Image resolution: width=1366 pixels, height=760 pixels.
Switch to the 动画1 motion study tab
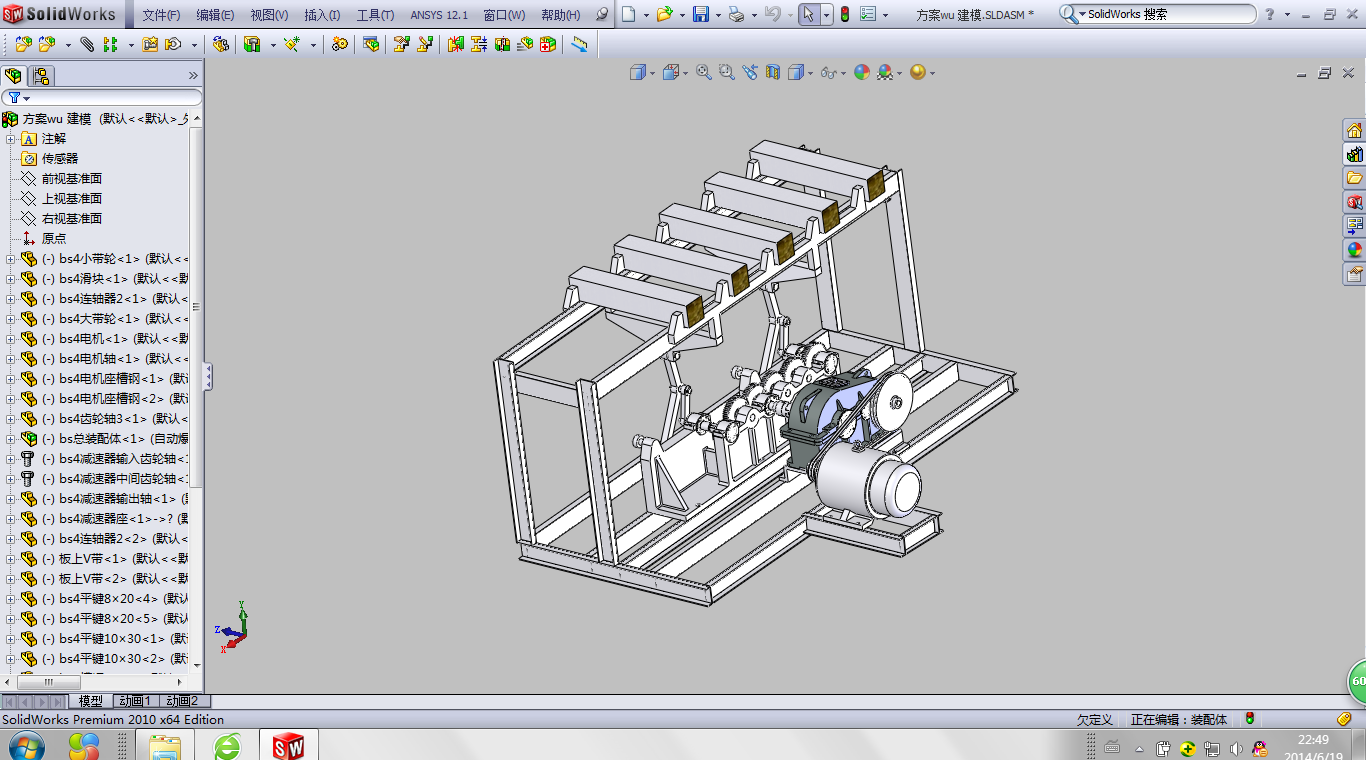(x=134, y=701)
